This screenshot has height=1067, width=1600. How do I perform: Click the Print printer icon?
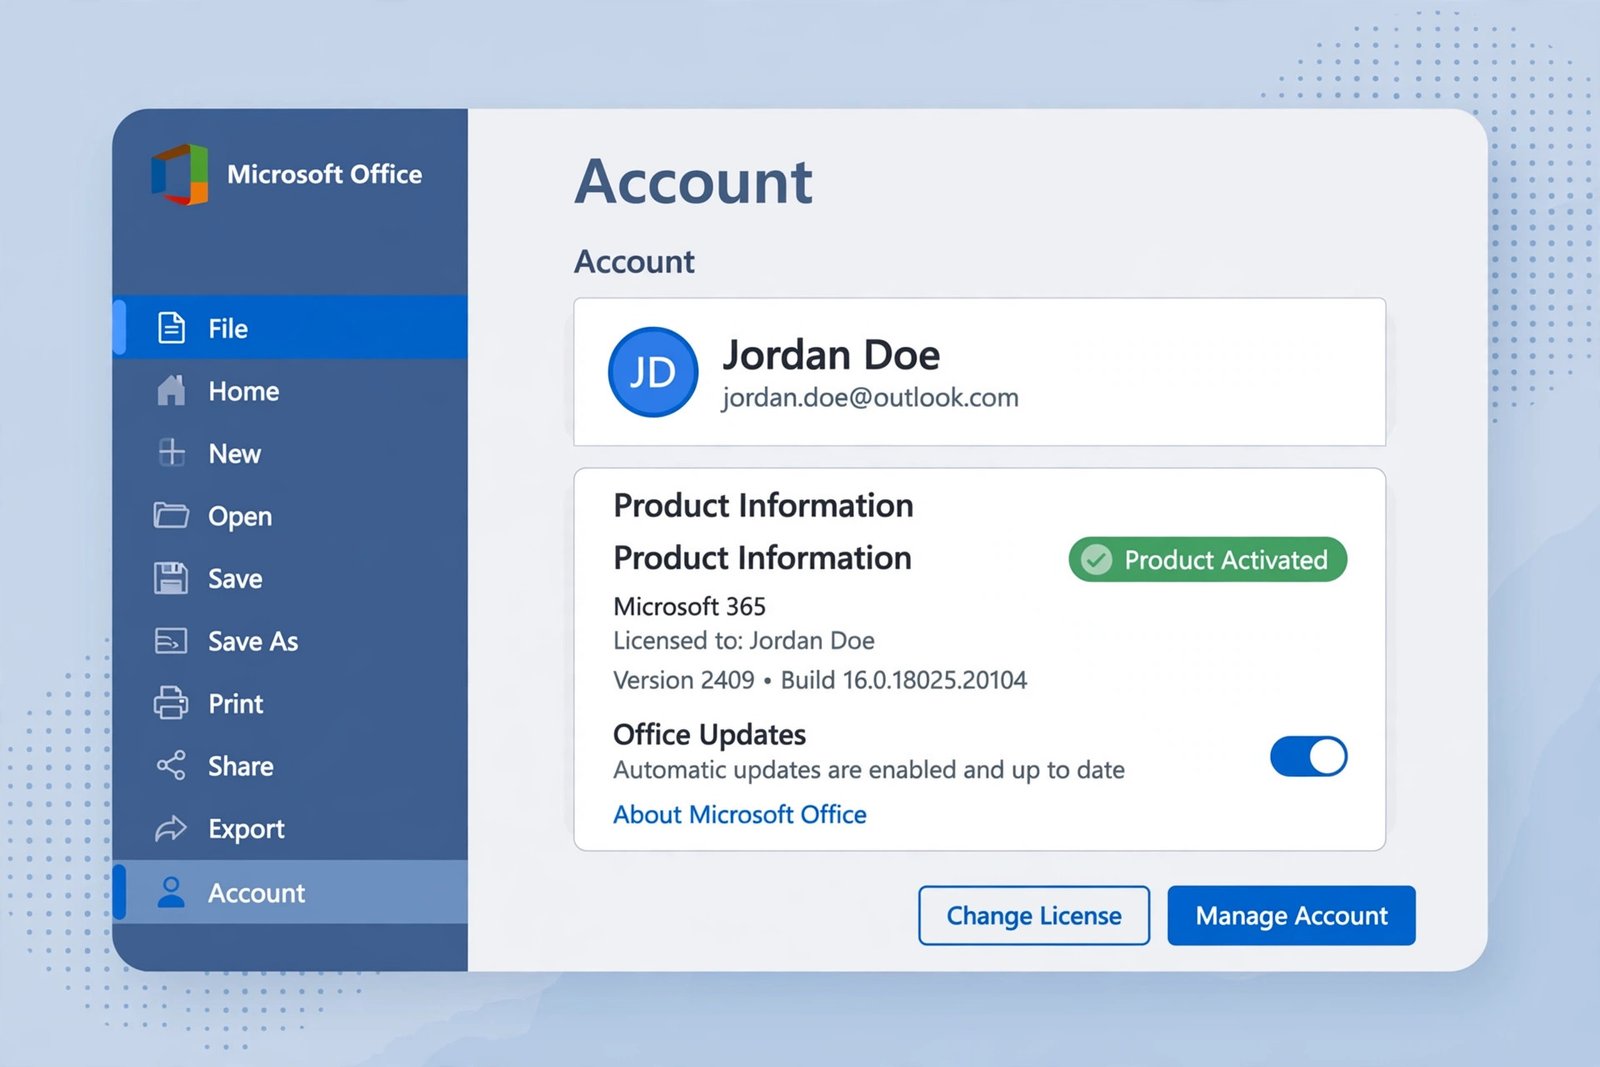point(171,704)
